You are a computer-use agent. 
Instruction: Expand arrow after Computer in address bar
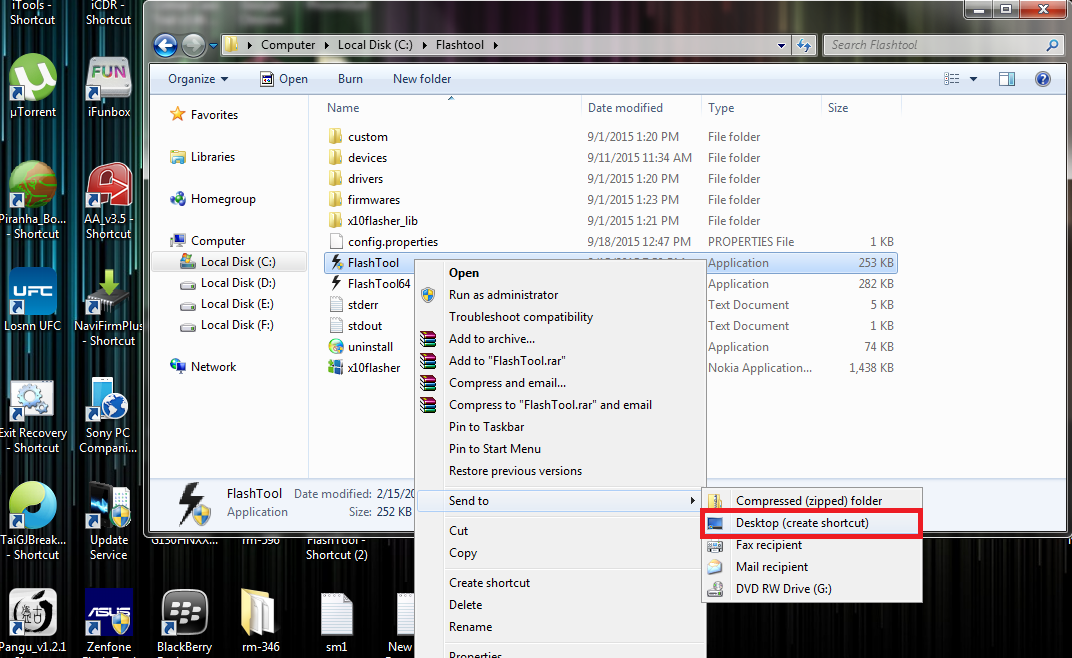(x=327, y=45)
